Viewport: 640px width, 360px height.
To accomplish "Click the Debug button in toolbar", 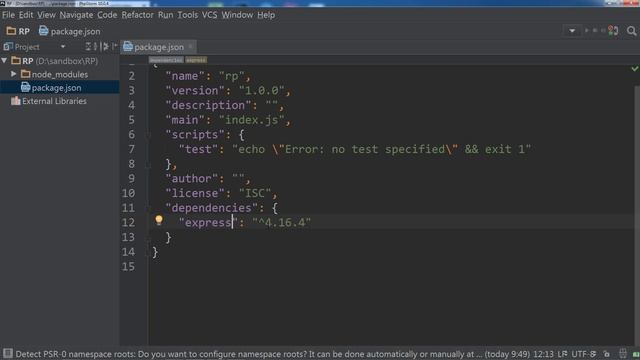I will (x=595, y=31).
